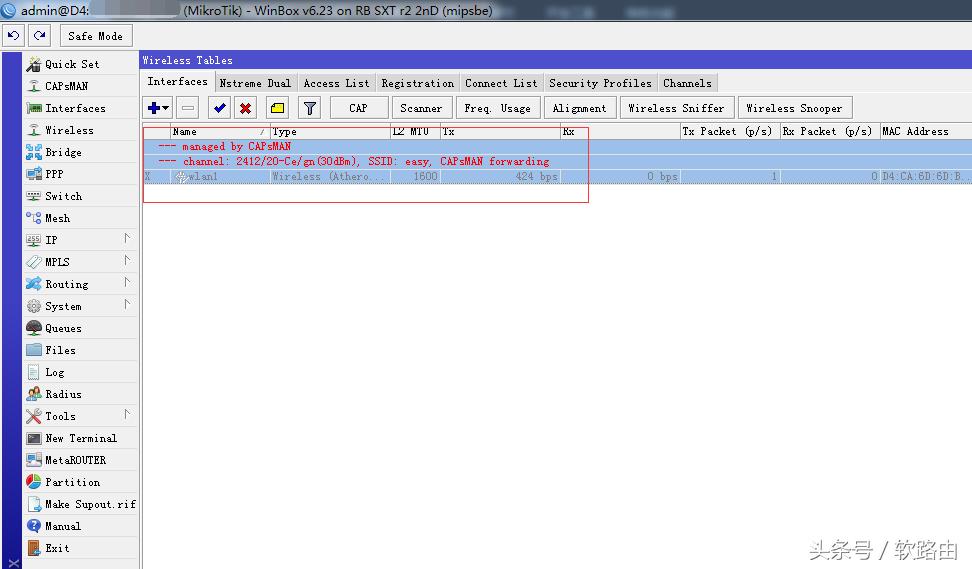Open Log sidebar item
The width and height of the screenshot is (972, 569).
click(x=81, y=372)
